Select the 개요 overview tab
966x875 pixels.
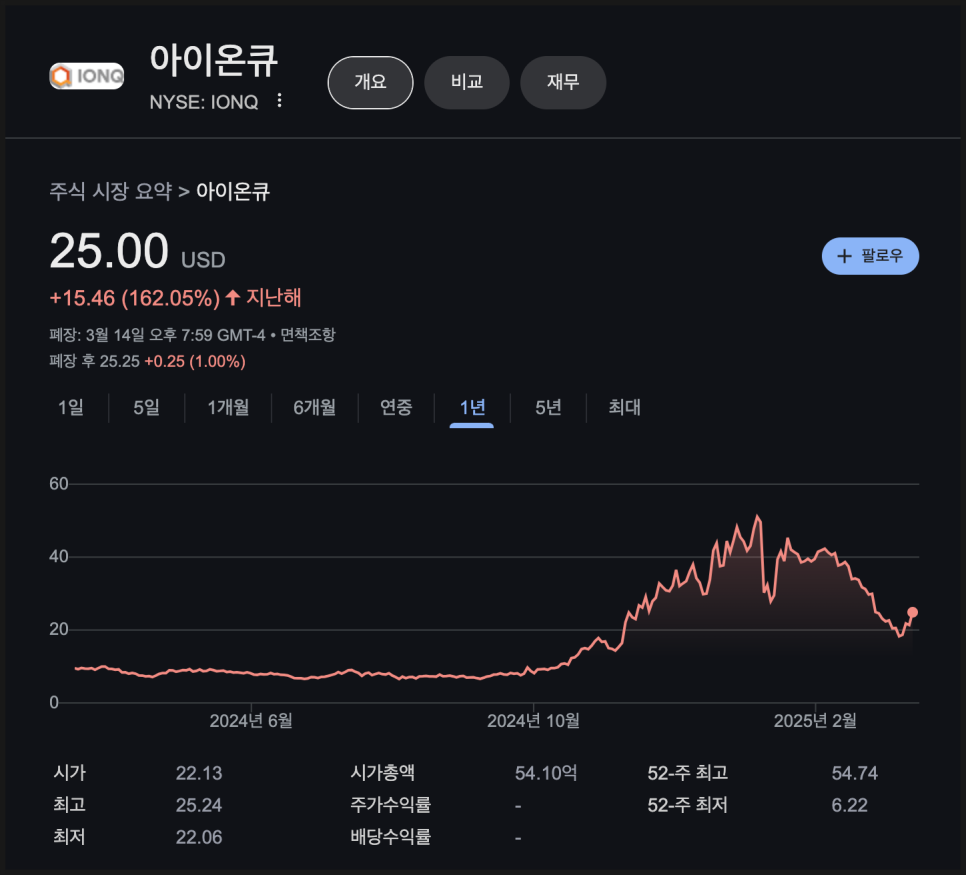coord(370,82)
